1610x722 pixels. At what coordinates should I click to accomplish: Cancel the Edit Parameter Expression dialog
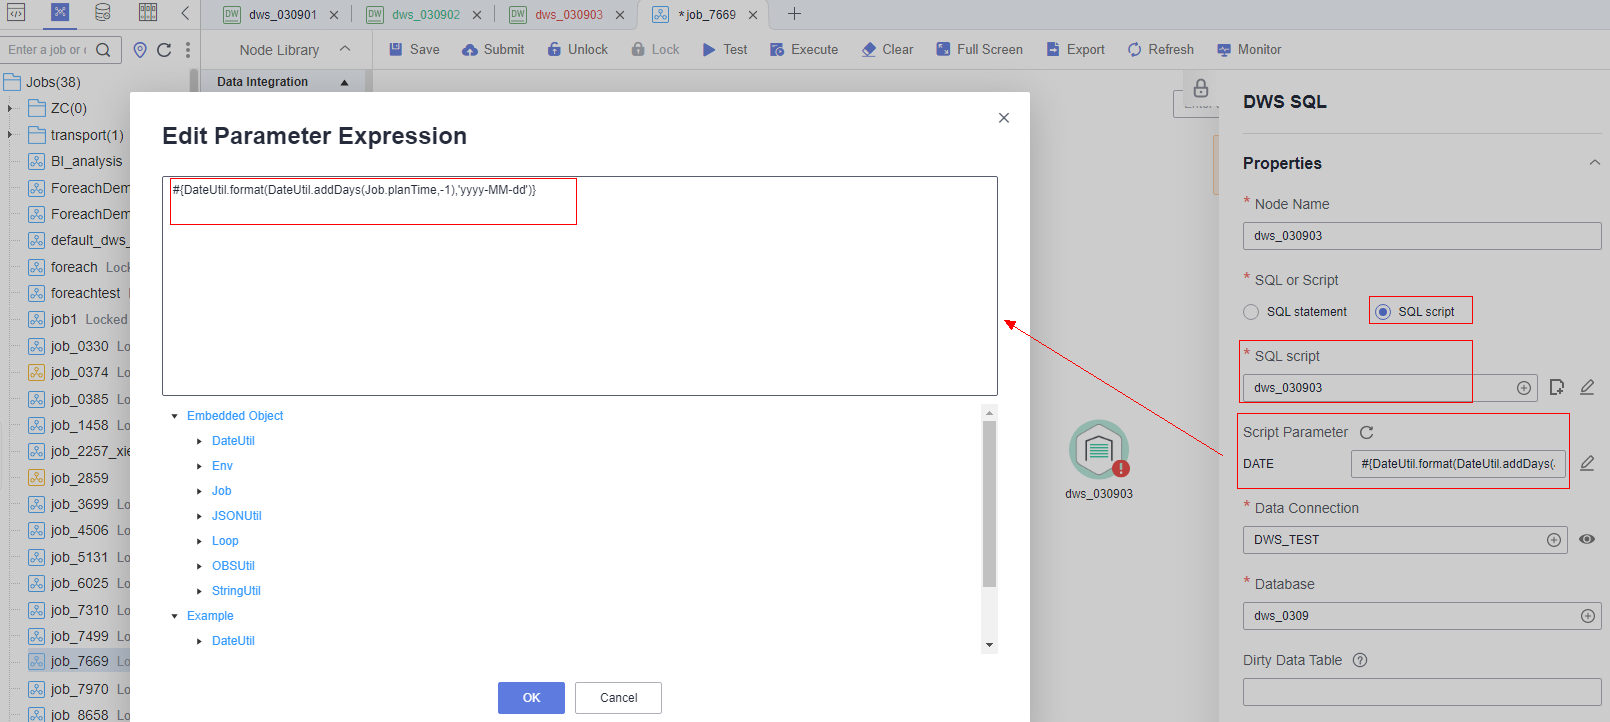click(x=618, y=698)
